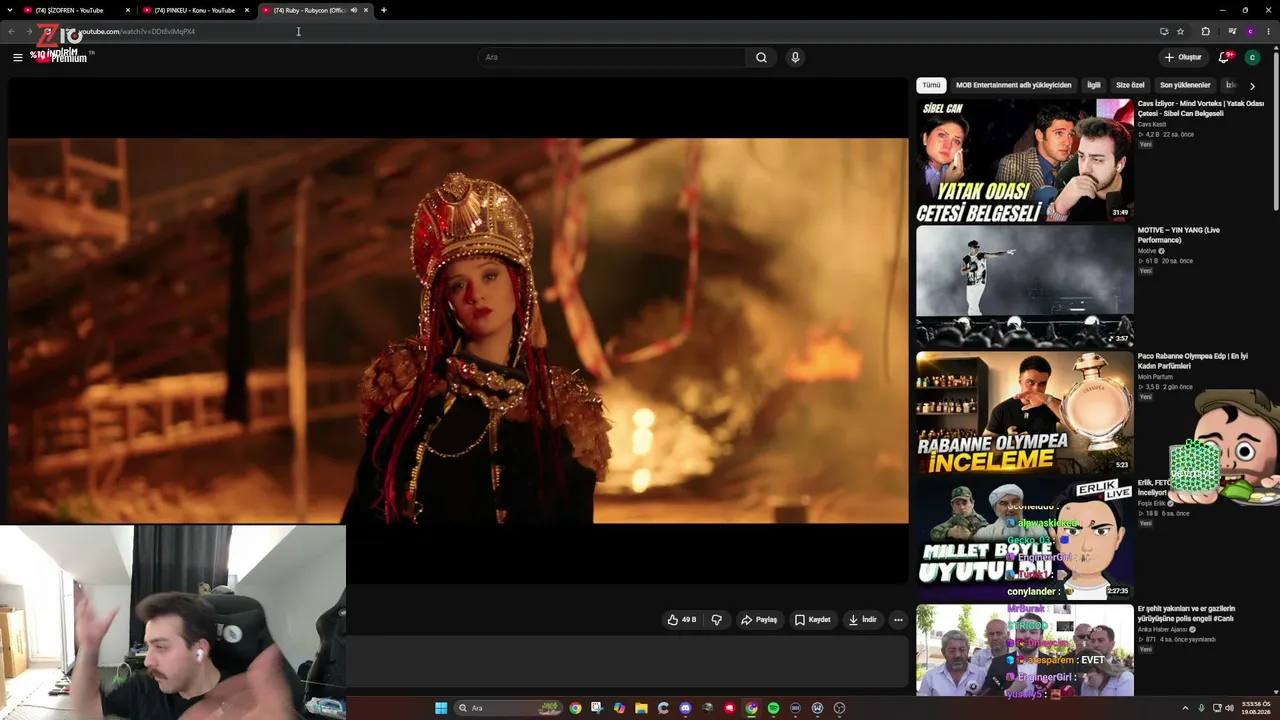Open File Explorer from the taskbar
Image resolution: width=1280 pixels, height=720 pixels.
641,708
